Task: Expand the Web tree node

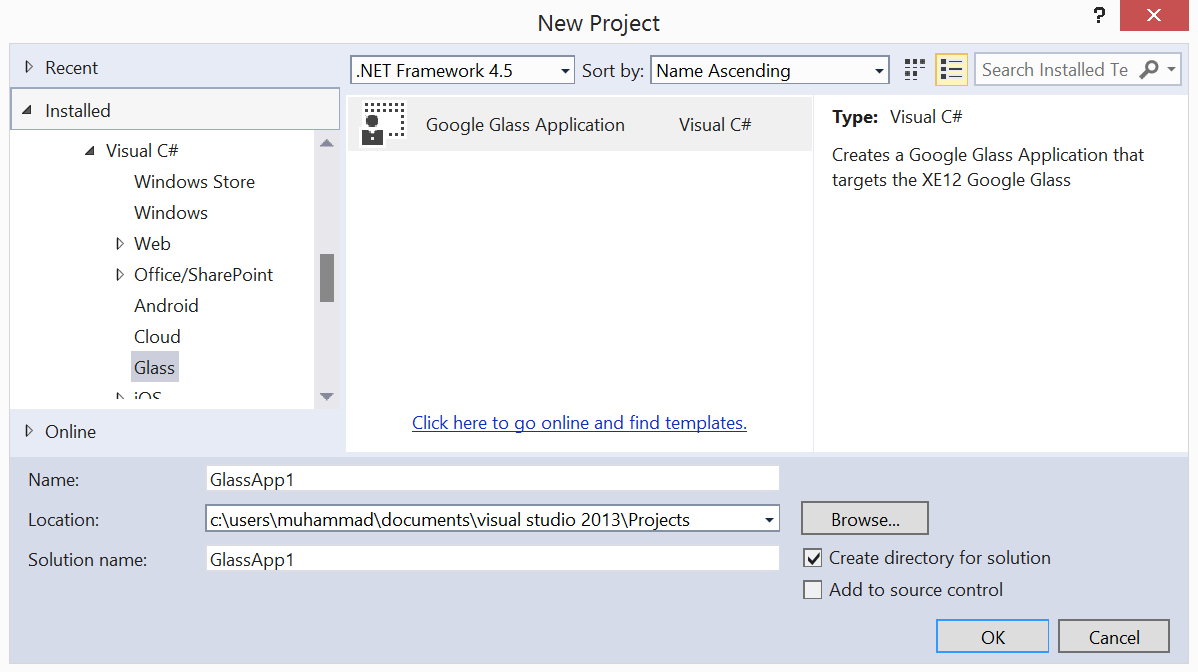Action: (120, 244)
